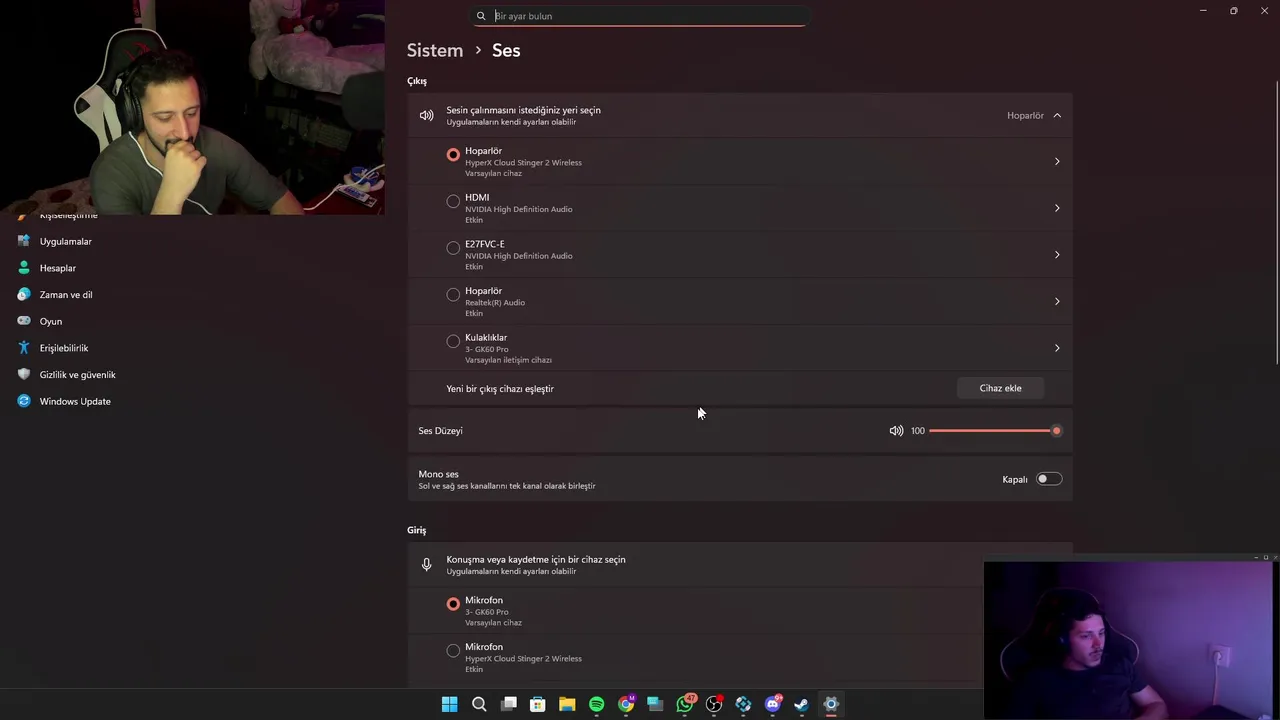Collapse the output device list chevron
Image resolution: width=1280 pixels, height=720 pixels.
point(1057,116)
